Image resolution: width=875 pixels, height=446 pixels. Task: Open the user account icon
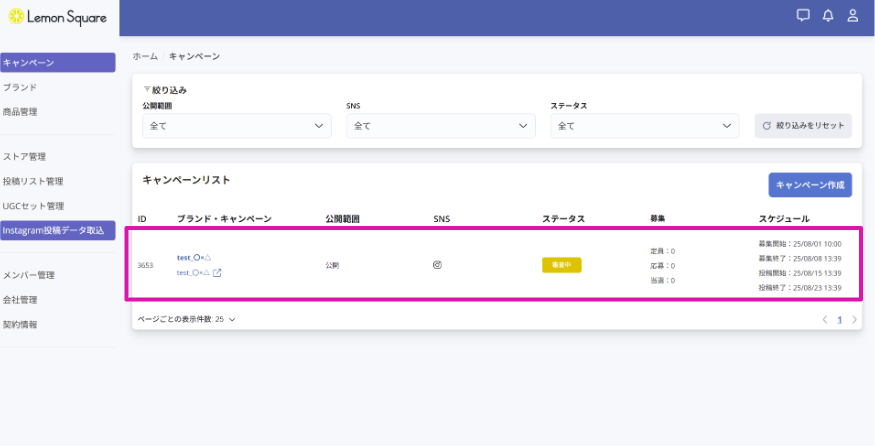(x=853, y=15)
